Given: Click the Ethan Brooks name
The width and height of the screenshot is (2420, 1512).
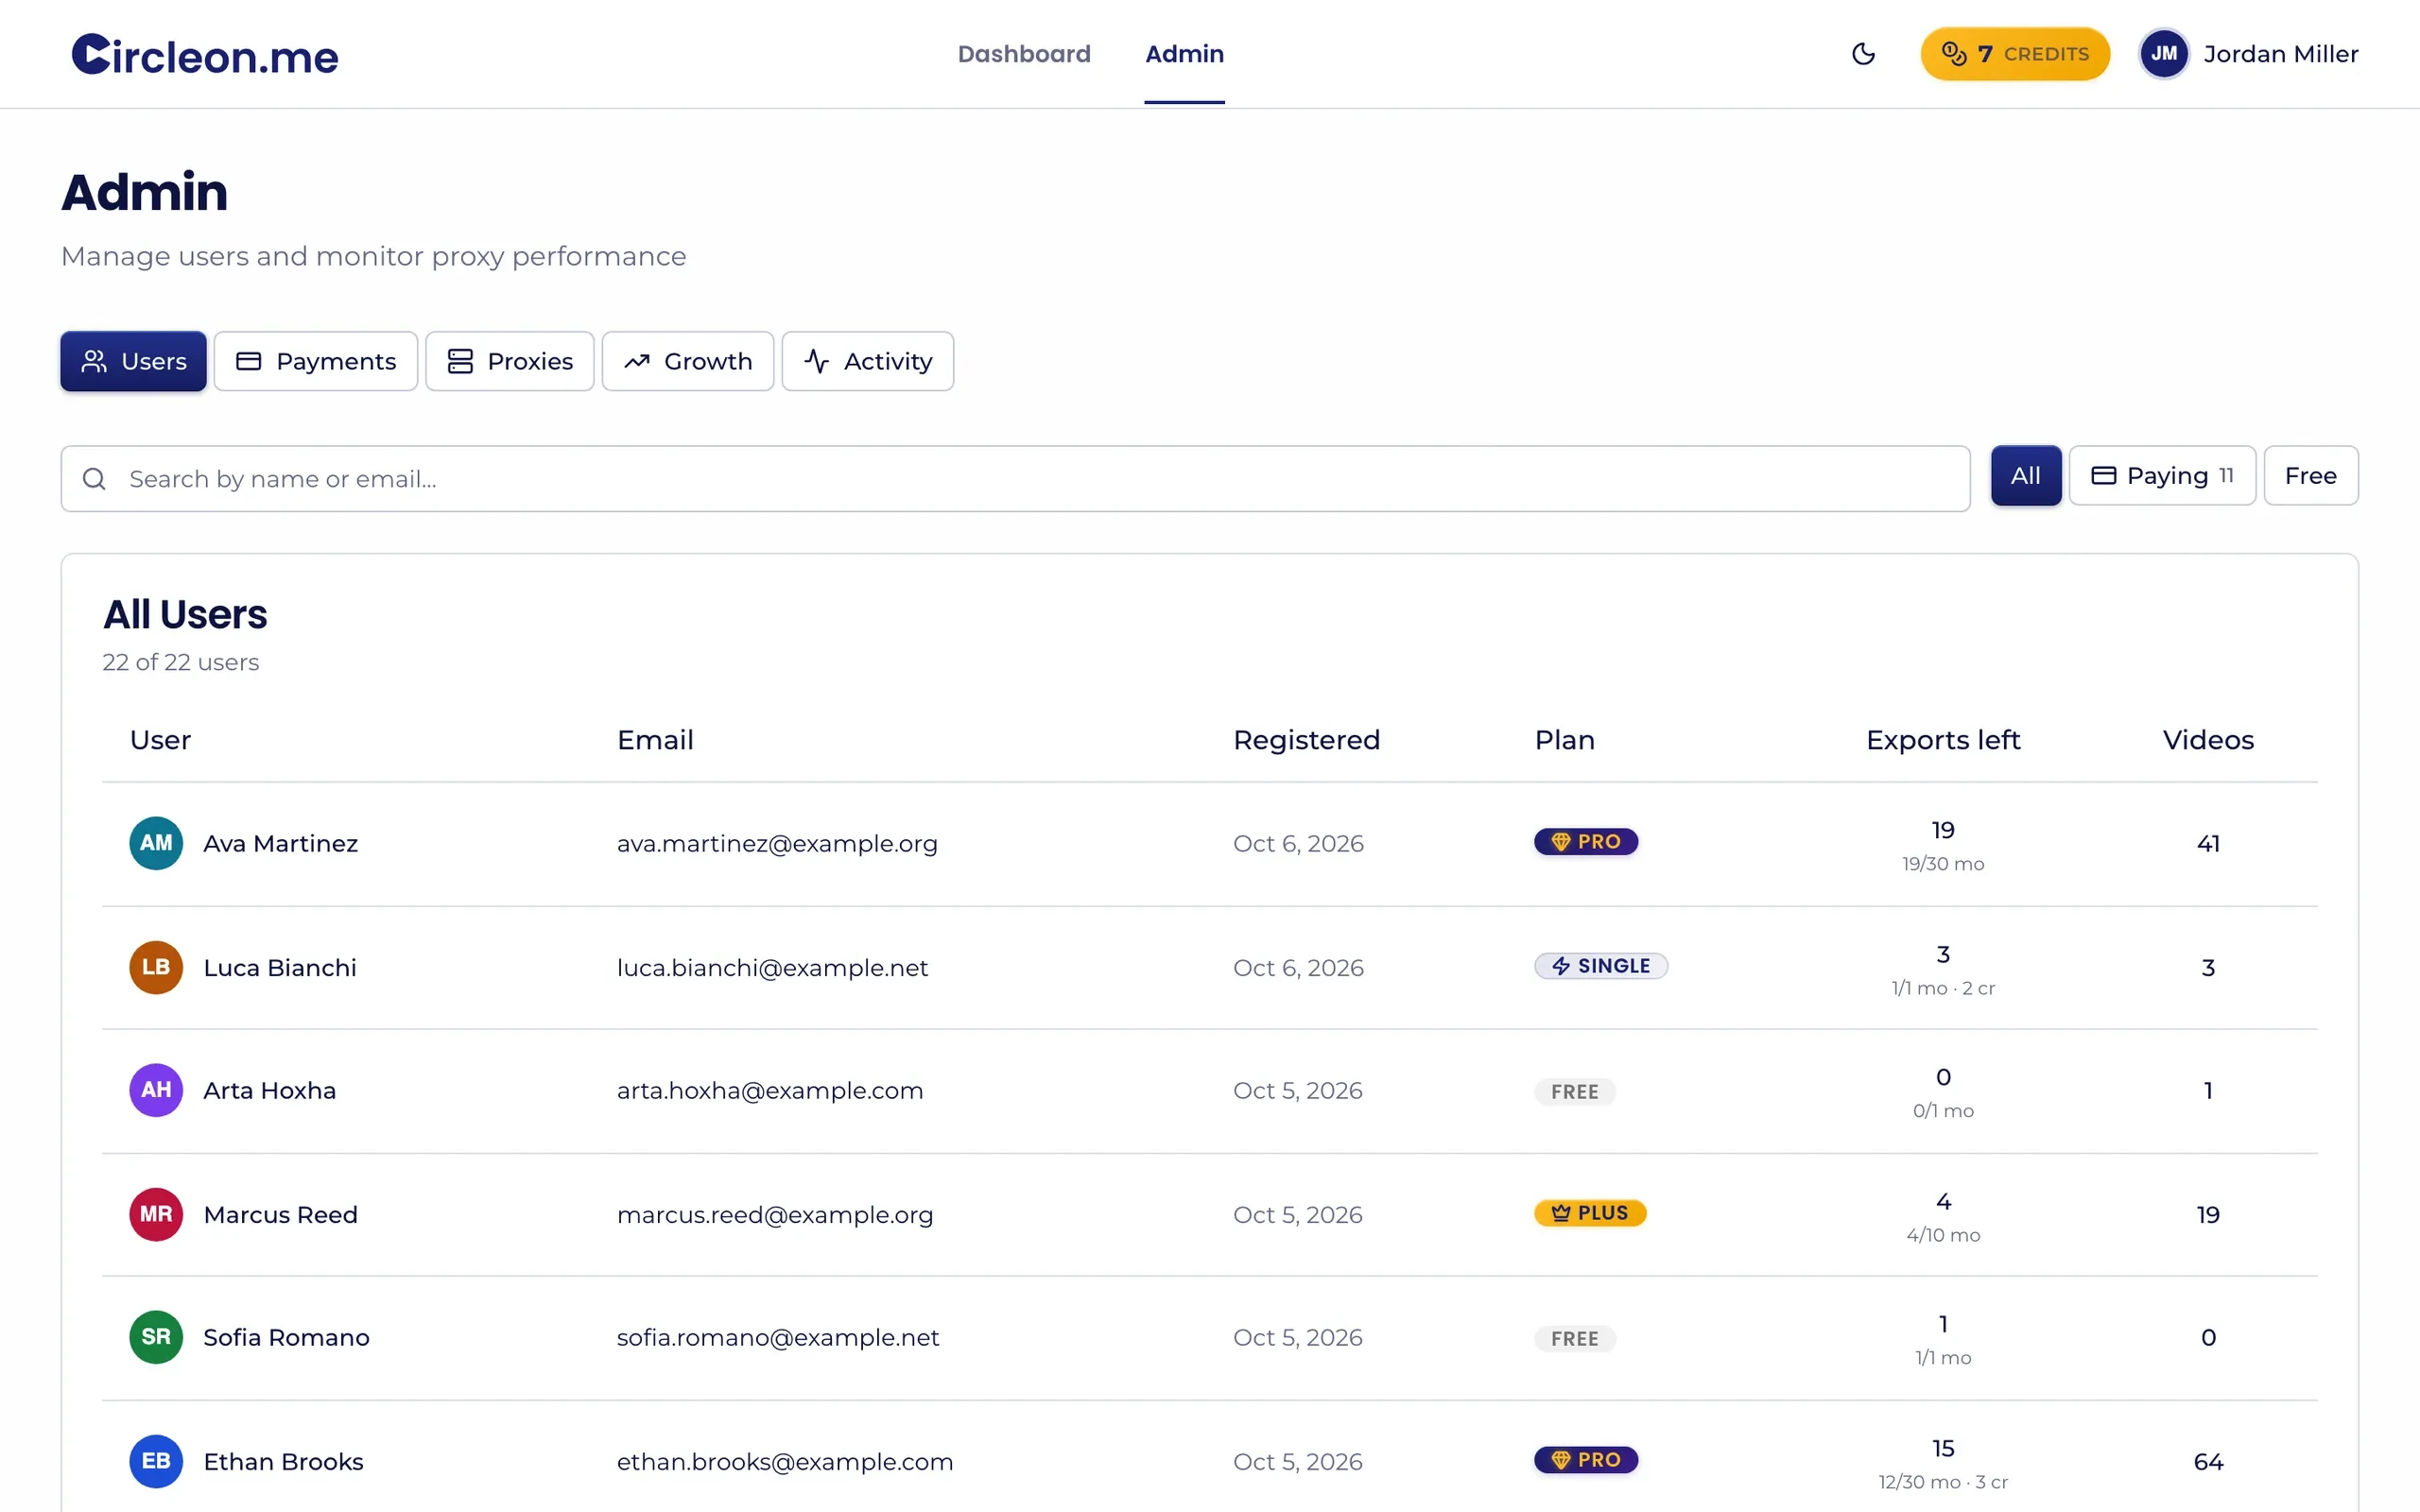Looking at the screenshot, I should (283, 1462).
